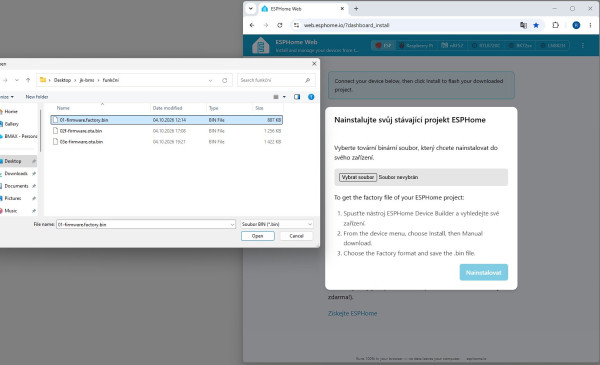
Task: Go up one folder level
Action: coord(28,80)
